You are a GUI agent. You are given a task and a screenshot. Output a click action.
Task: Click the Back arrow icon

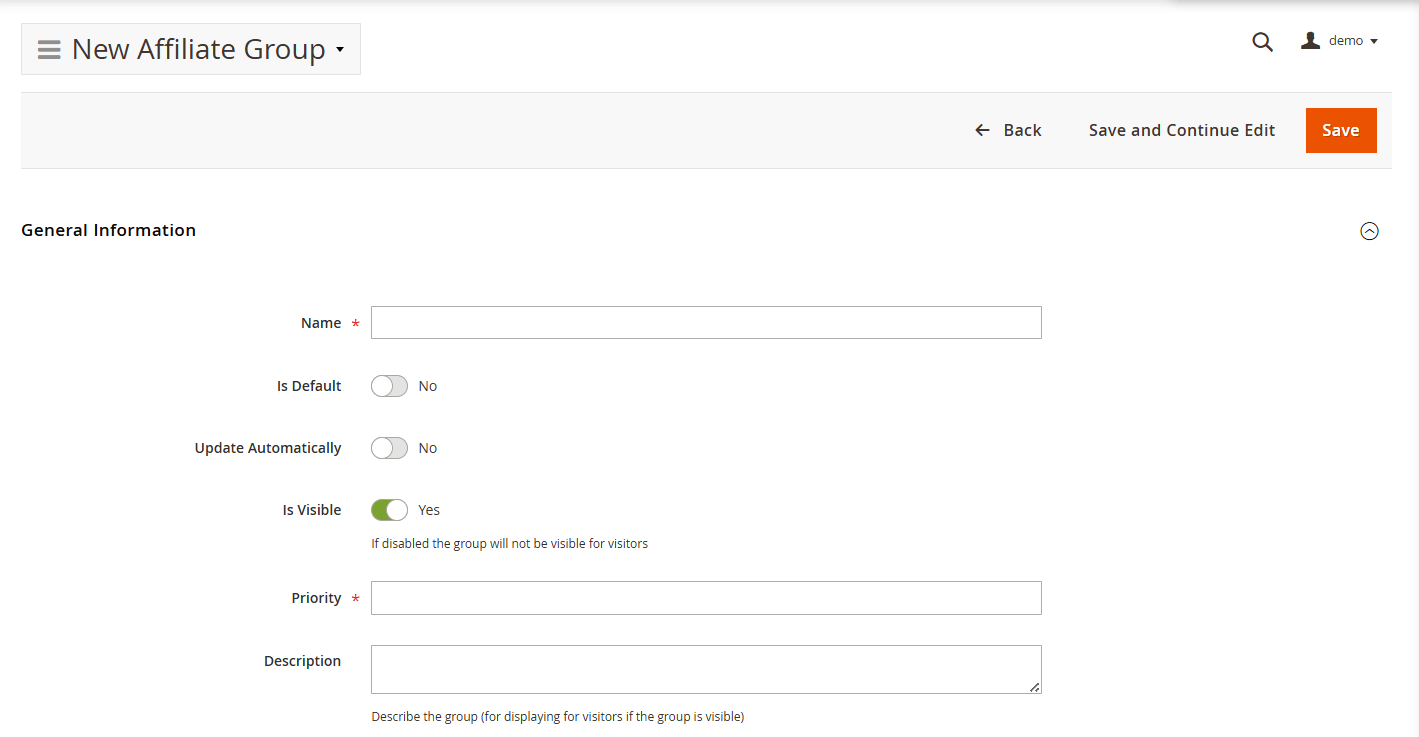coord(982,130)
